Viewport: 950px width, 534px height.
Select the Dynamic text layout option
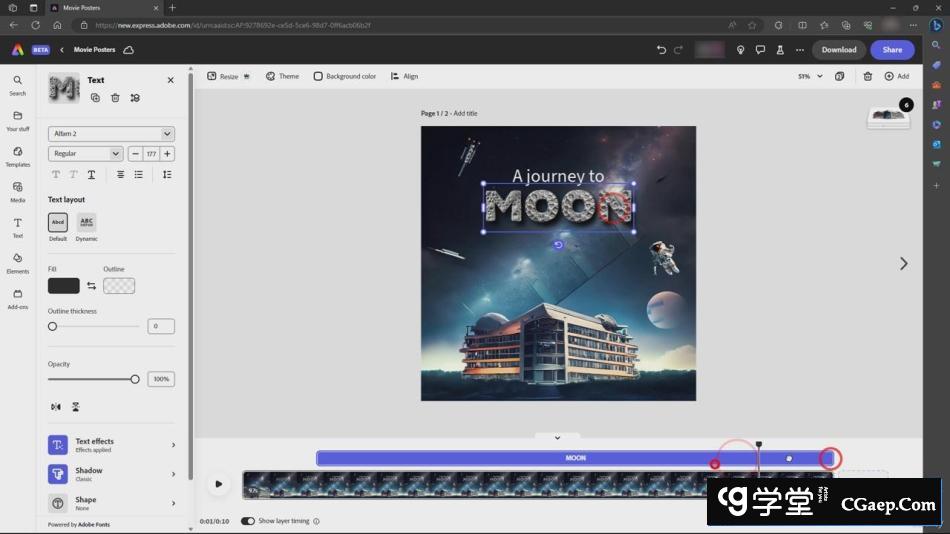[x=87, y=222]
